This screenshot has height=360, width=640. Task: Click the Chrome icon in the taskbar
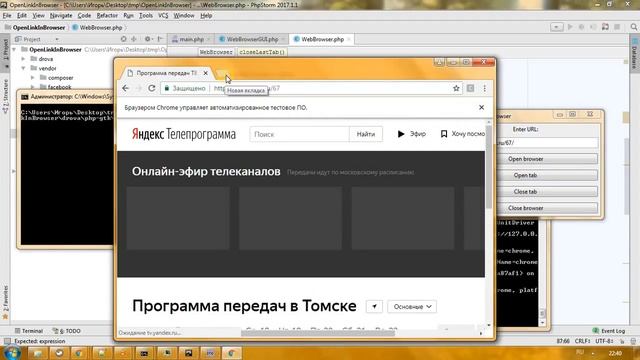tap(231, 353)
